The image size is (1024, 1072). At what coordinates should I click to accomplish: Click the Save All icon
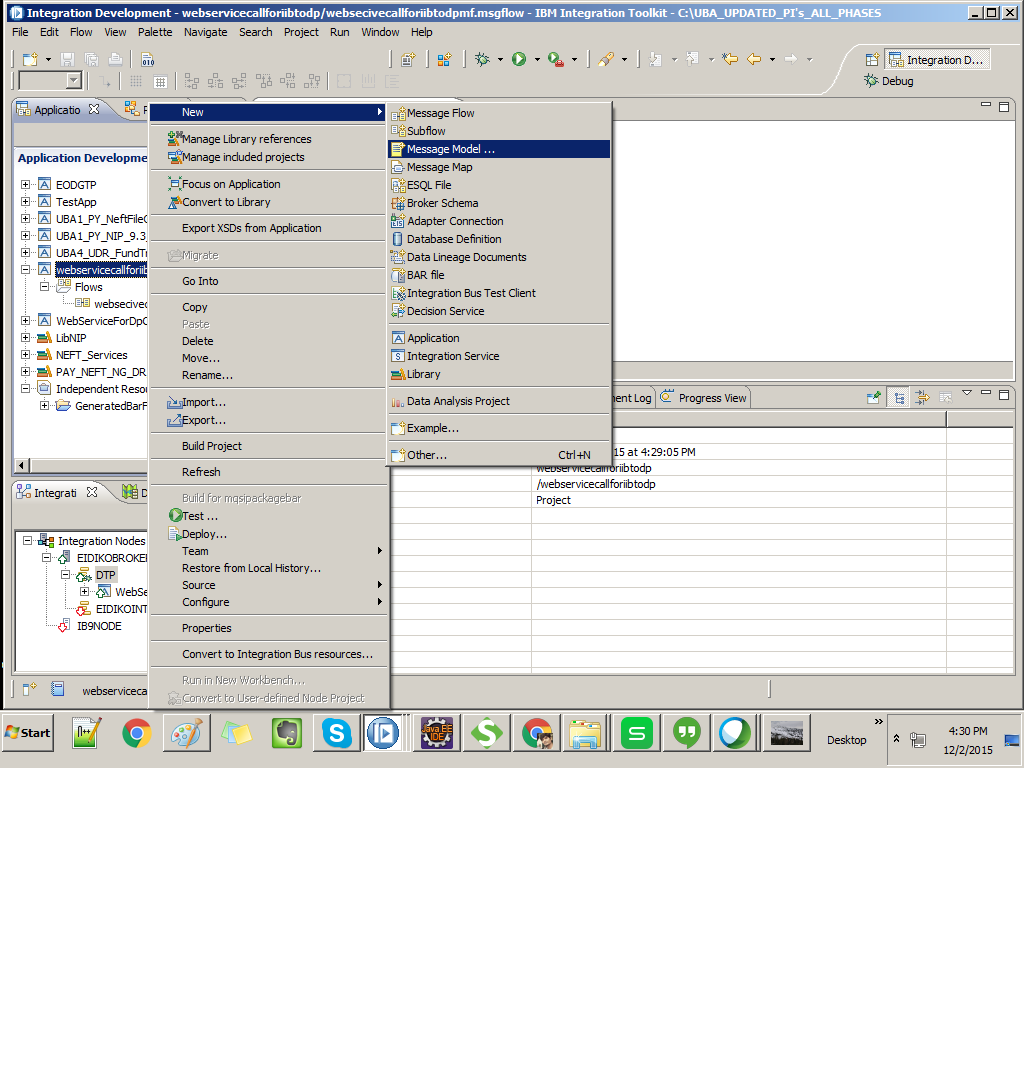tap(90, 59)
